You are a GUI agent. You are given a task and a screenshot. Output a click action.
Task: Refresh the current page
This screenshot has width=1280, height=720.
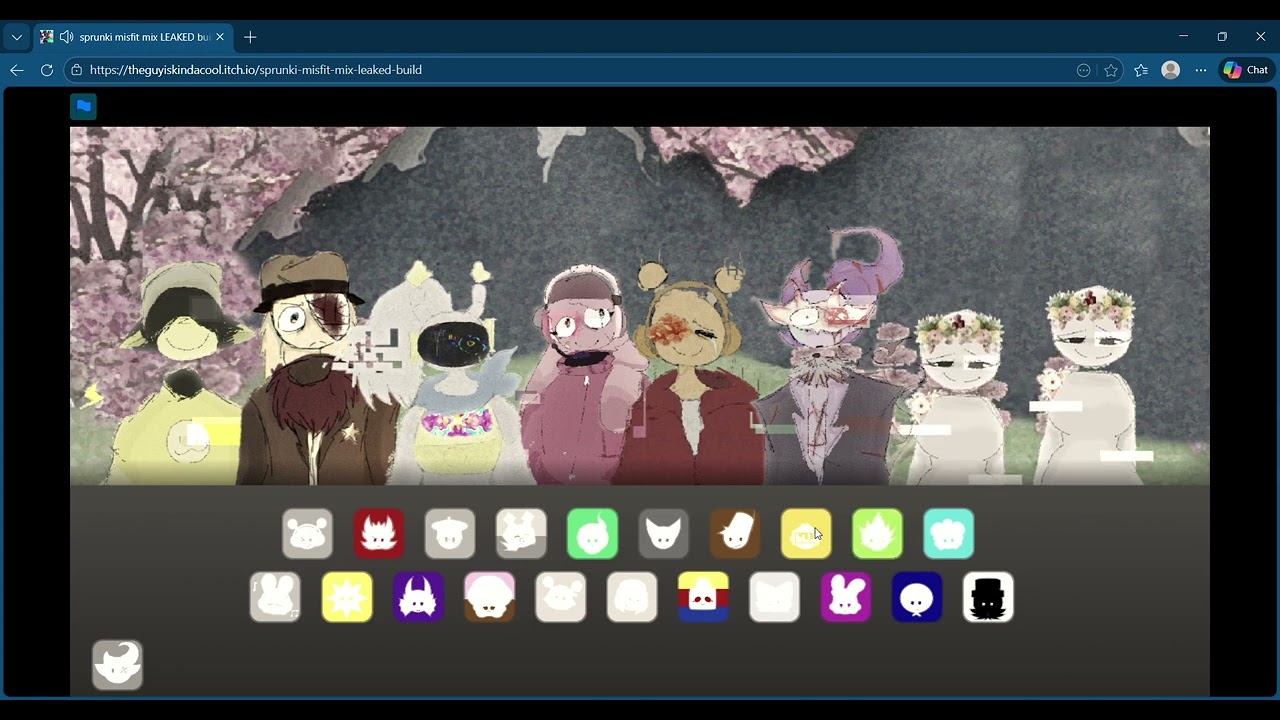point(46,70)
